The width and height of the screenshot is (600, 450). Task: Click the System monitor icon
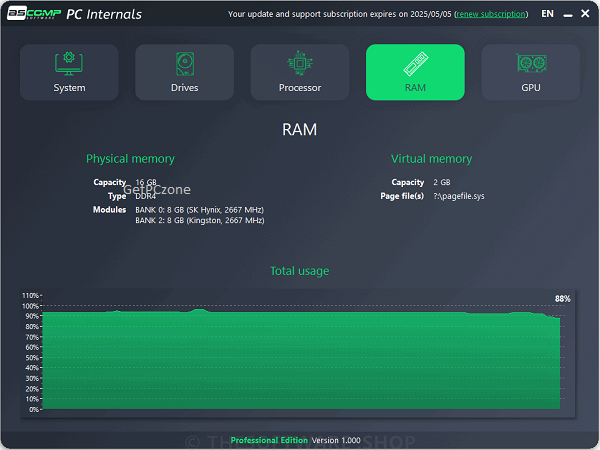[x=69, y=64]
